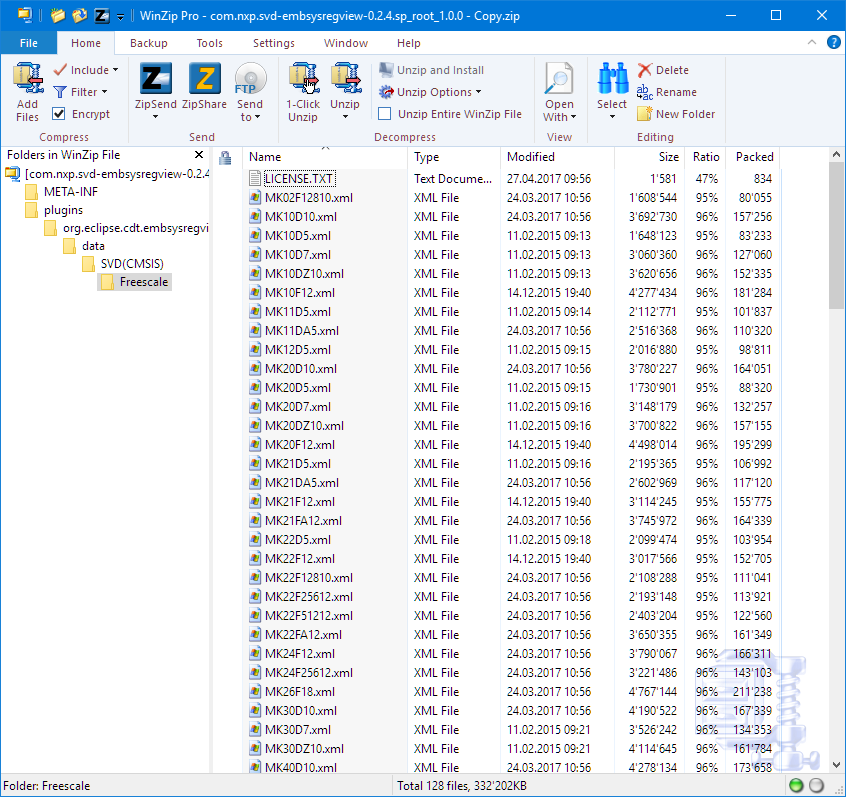Click the Open With magnifier icon
The height and width of the screenshot is (797, 846).
[x=559, y=80]
